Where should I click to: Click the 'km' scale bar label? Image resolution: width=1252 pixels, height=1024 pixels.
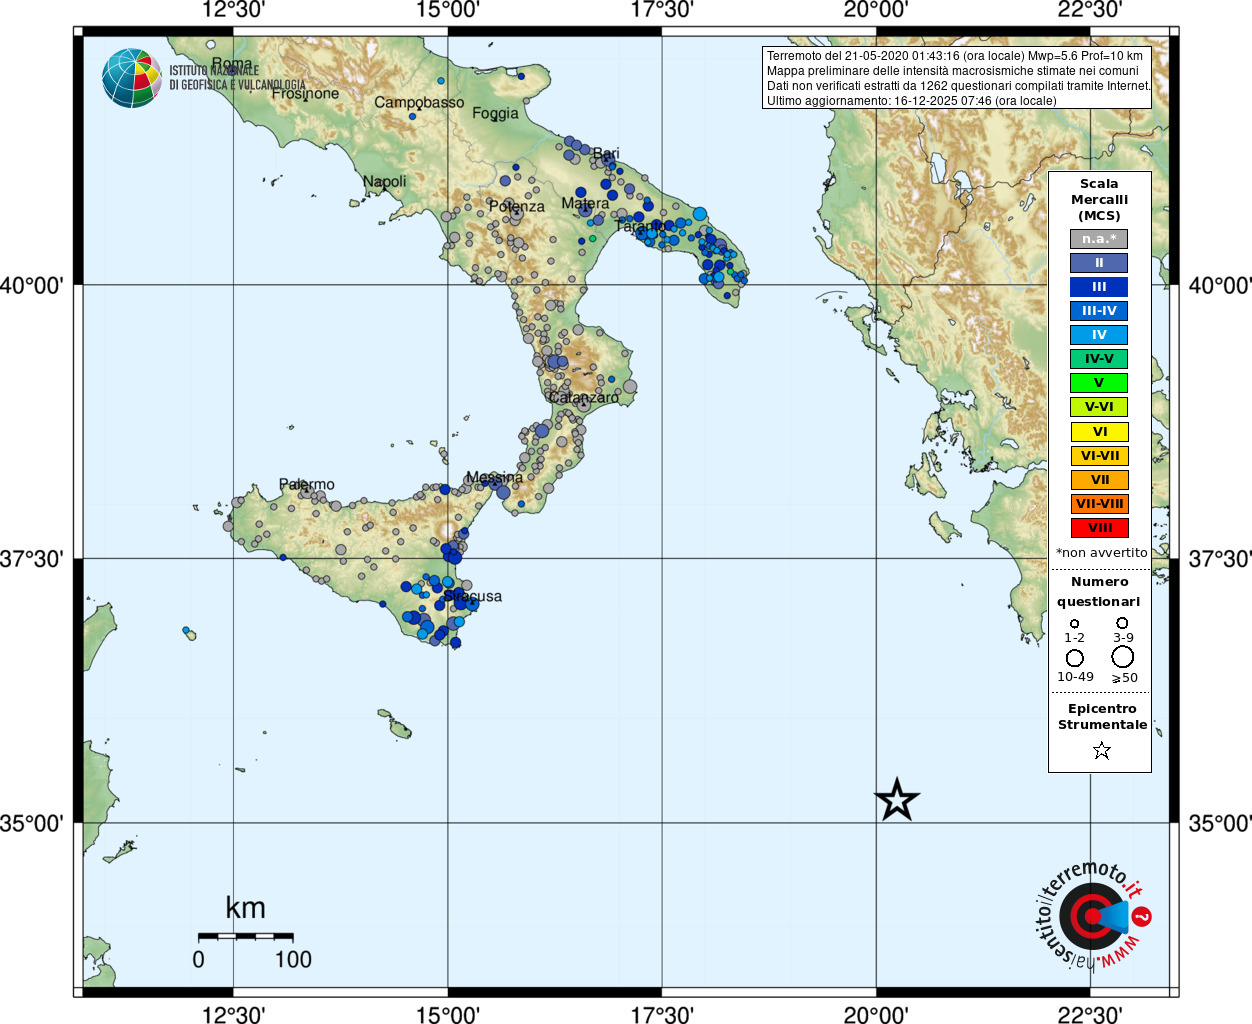pos(245,907)
